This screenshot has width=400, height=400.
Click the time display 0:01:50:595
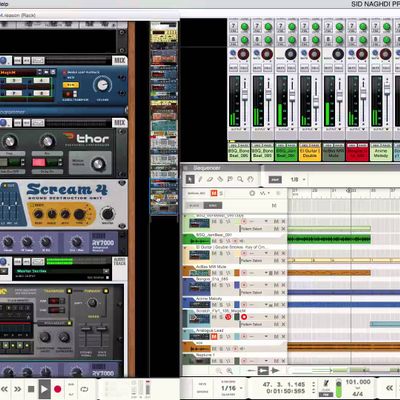pos(286,391)
